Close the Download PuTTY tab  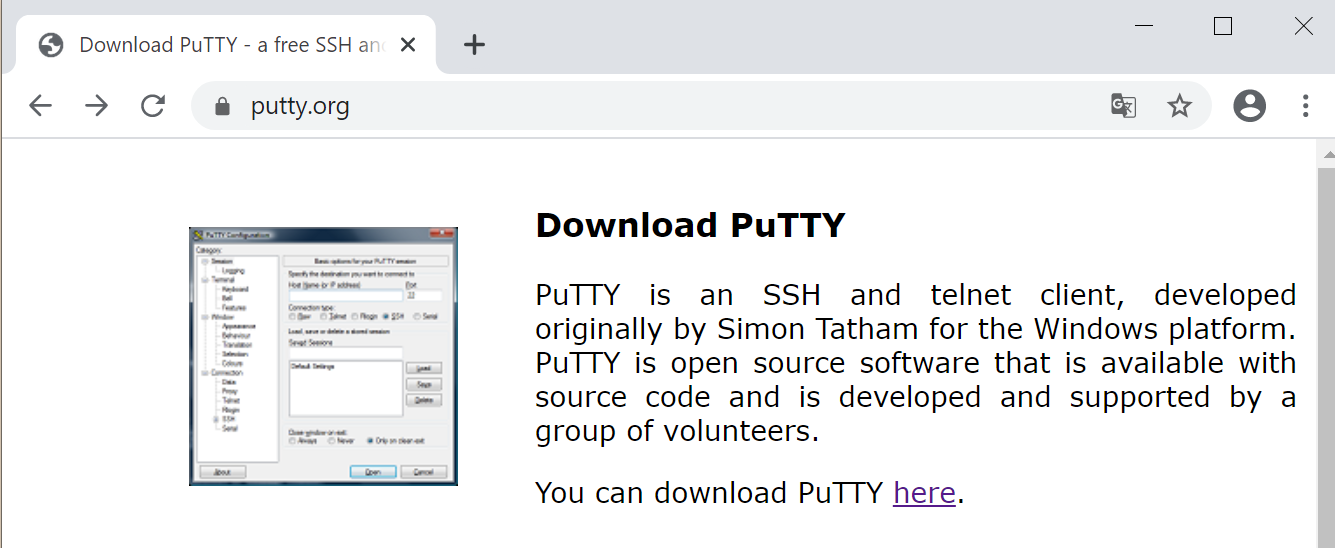point(408,45)
